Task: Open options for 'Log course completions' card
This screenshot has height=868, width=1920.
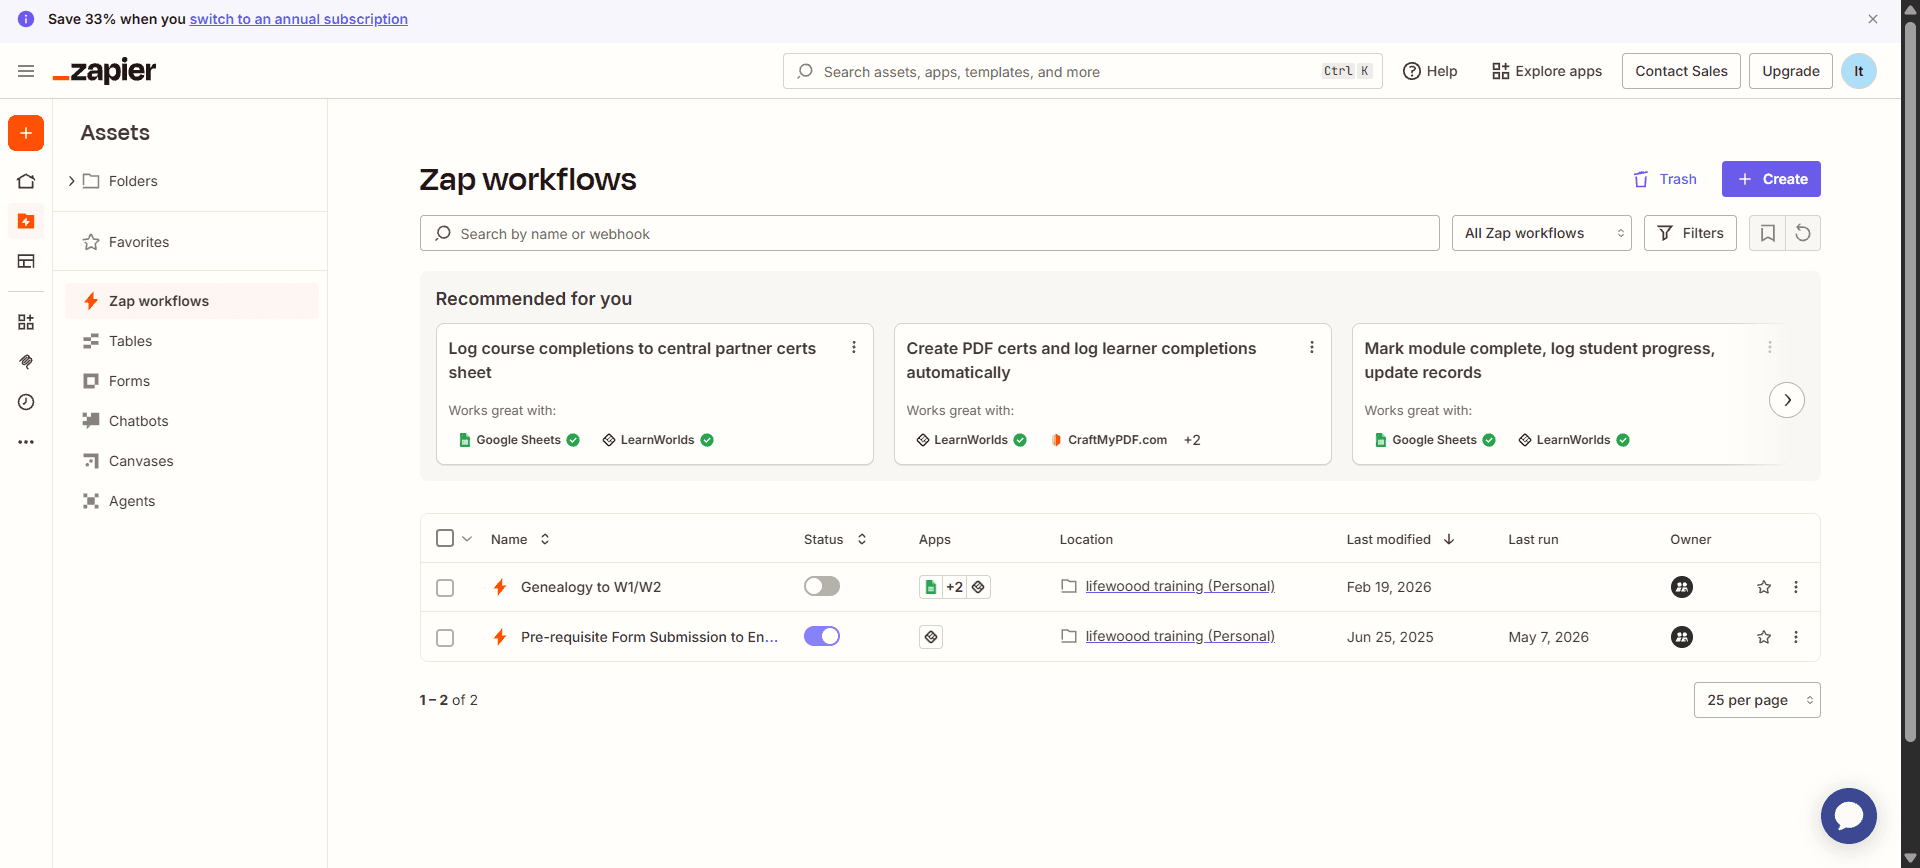Action: click(854, 347)
